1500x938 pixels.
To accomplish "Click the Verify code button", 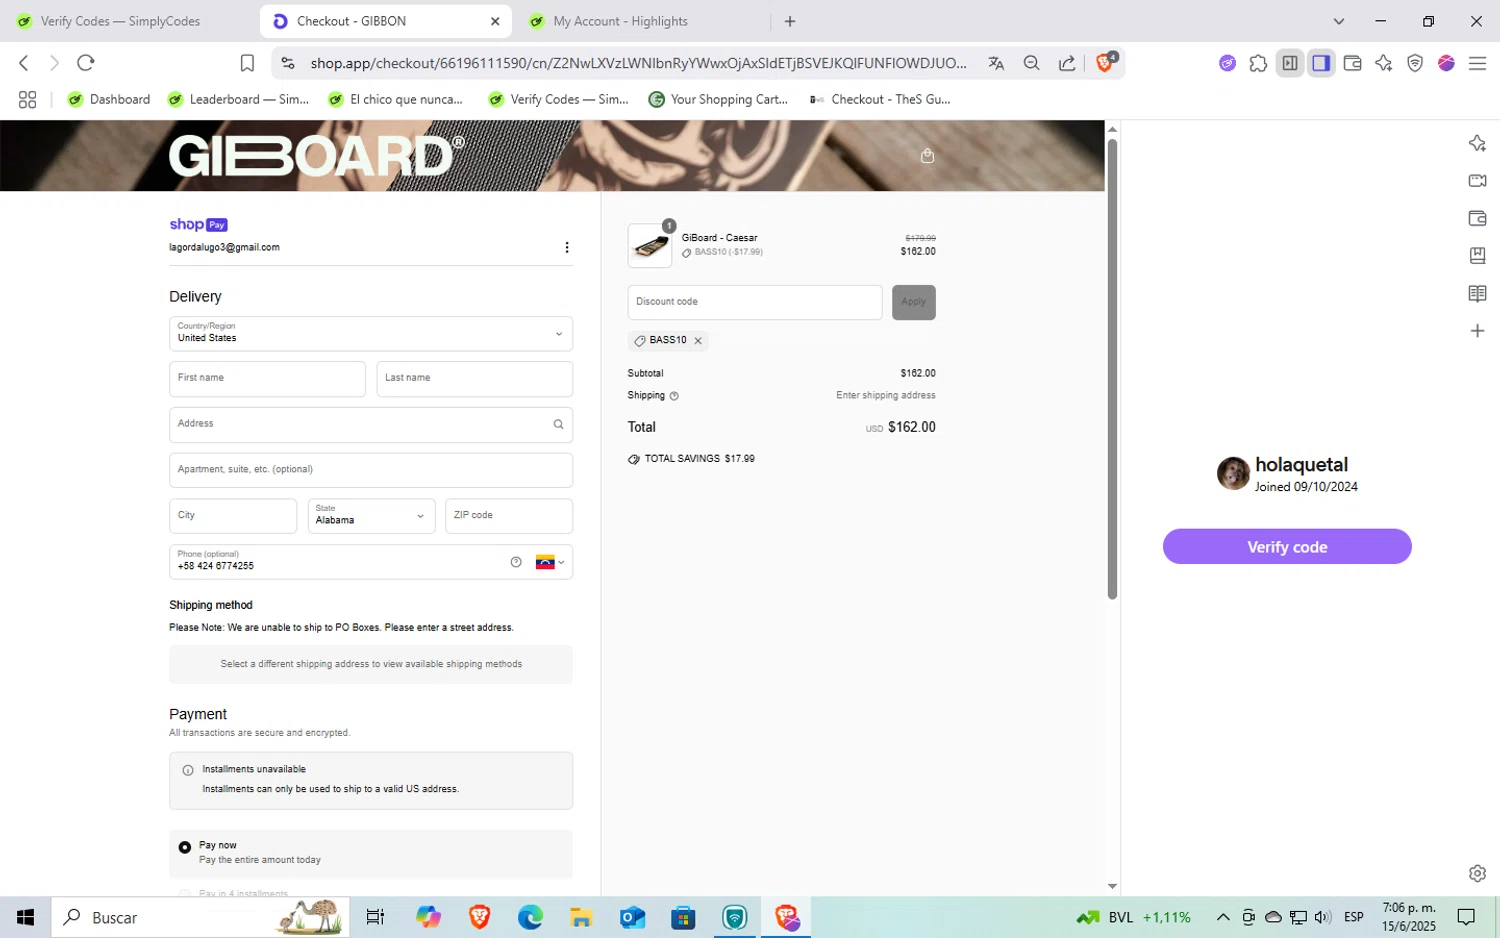I will (x=1287, y=547).
